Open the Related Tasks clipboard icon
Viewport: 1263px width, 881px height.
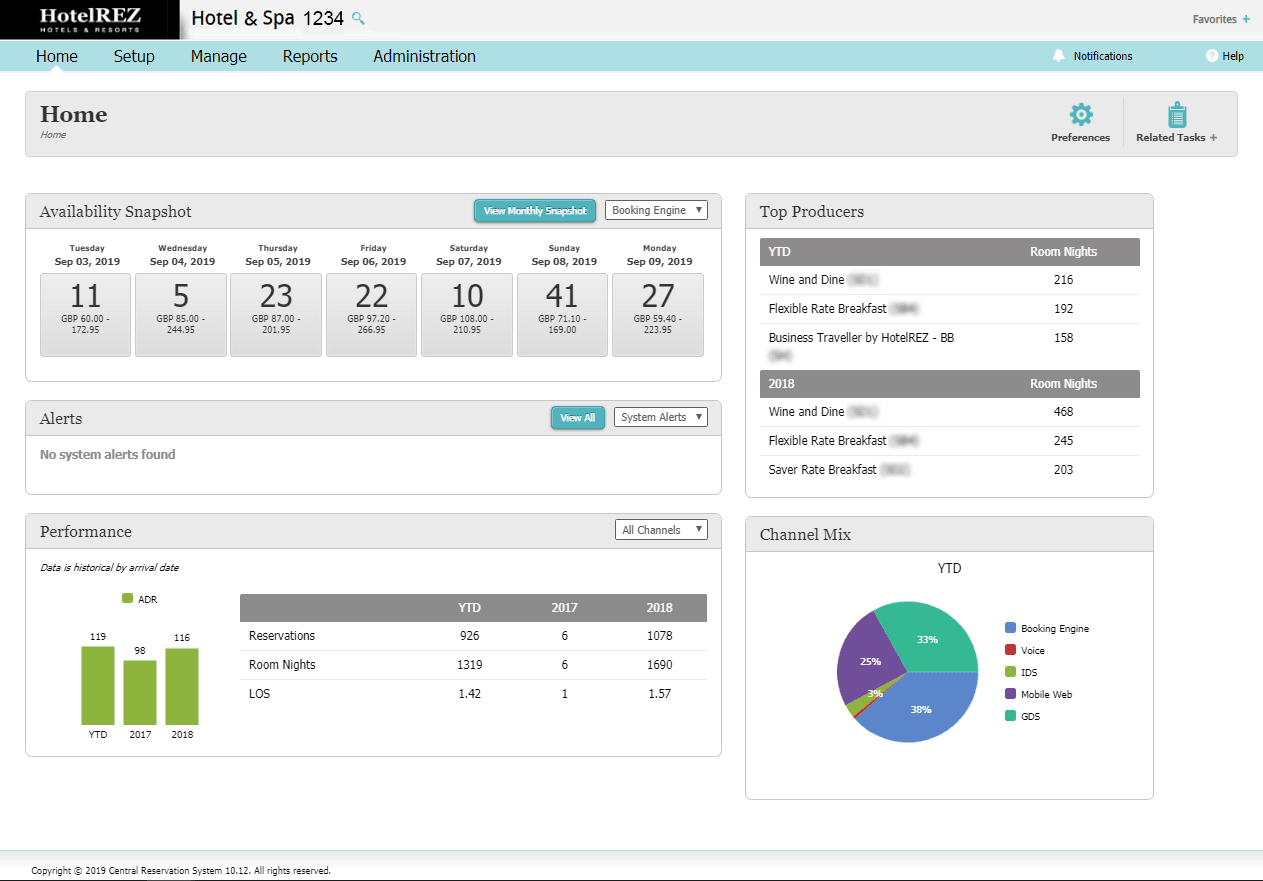1177,114
